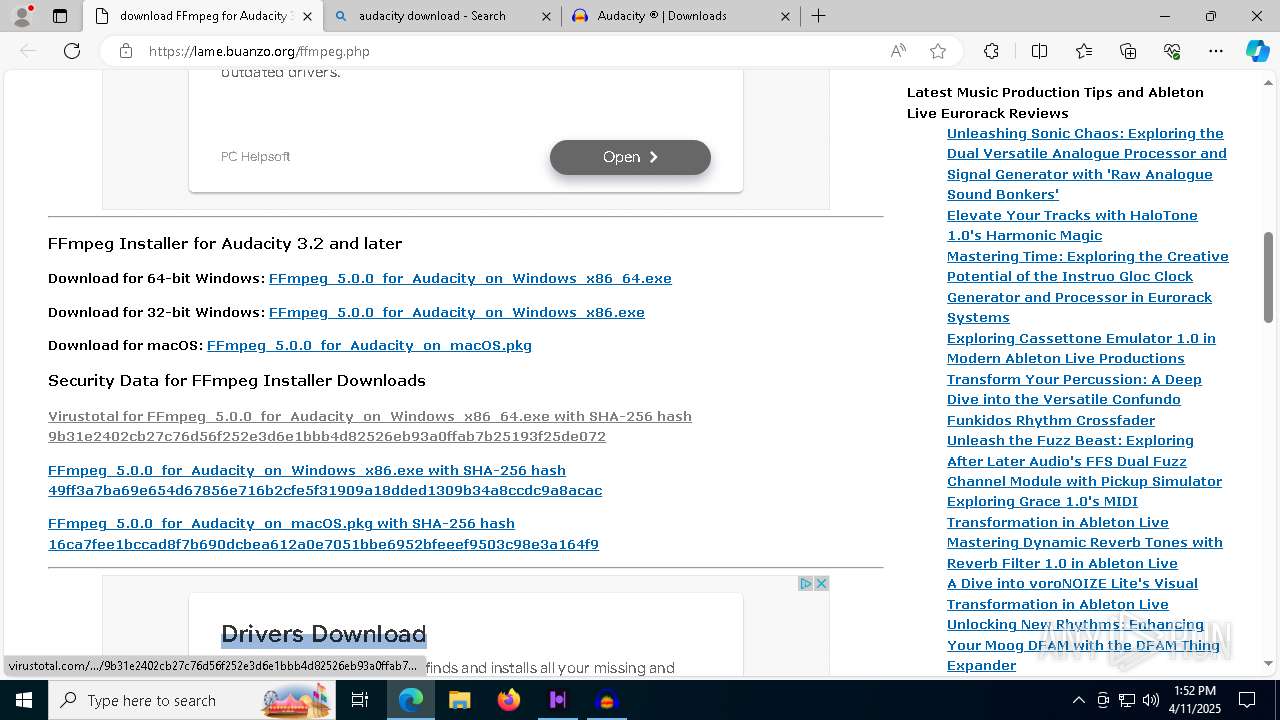Select the download FFmpeg for Audacity tab
Screen dimensions: 1280x720
click(x=202, y=16)
